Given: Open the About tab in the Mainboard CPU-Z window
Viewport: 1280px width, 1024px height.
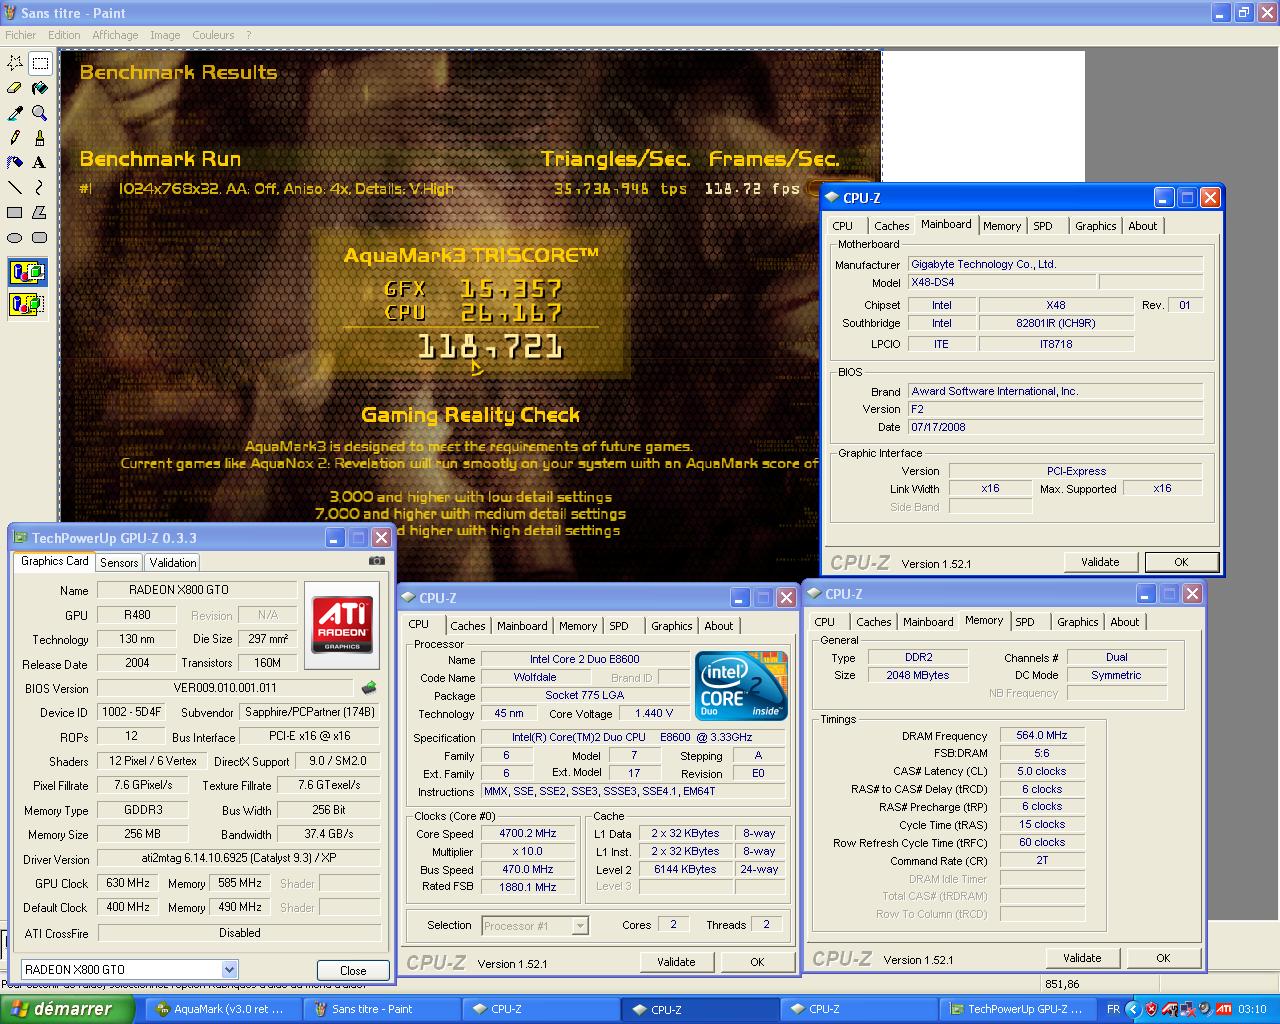Looking at the screenshot, I should coord(1142,226).
